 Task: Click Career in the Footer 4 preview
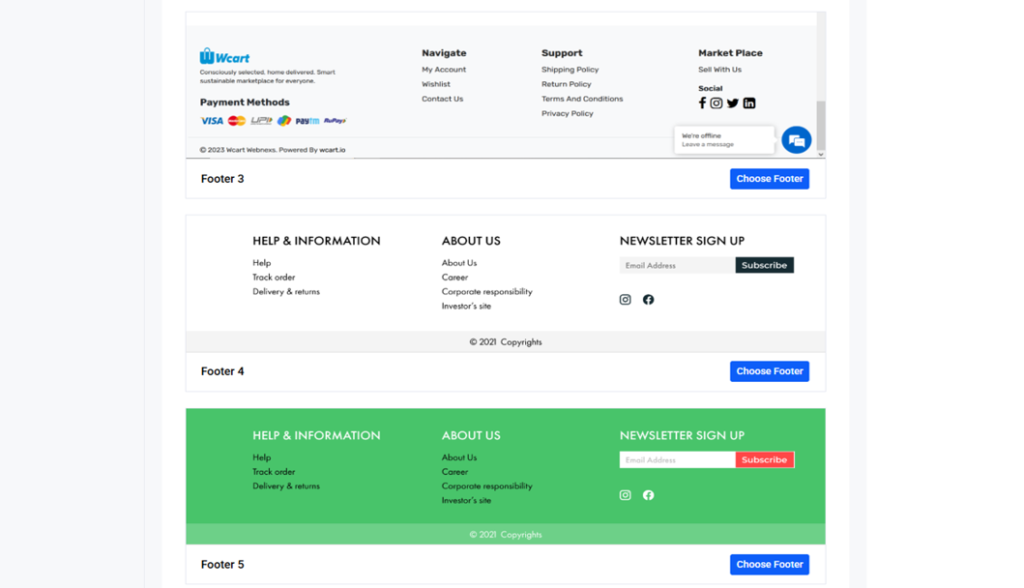click(x=455, y=277)
